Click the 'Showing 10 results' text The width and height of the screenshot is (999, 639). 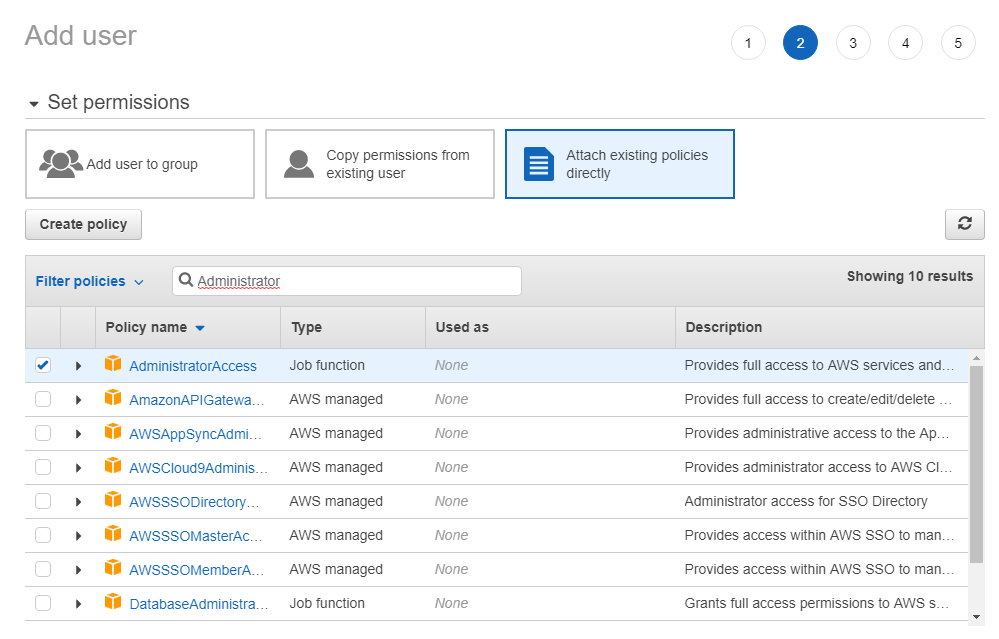tap(910, 276)
